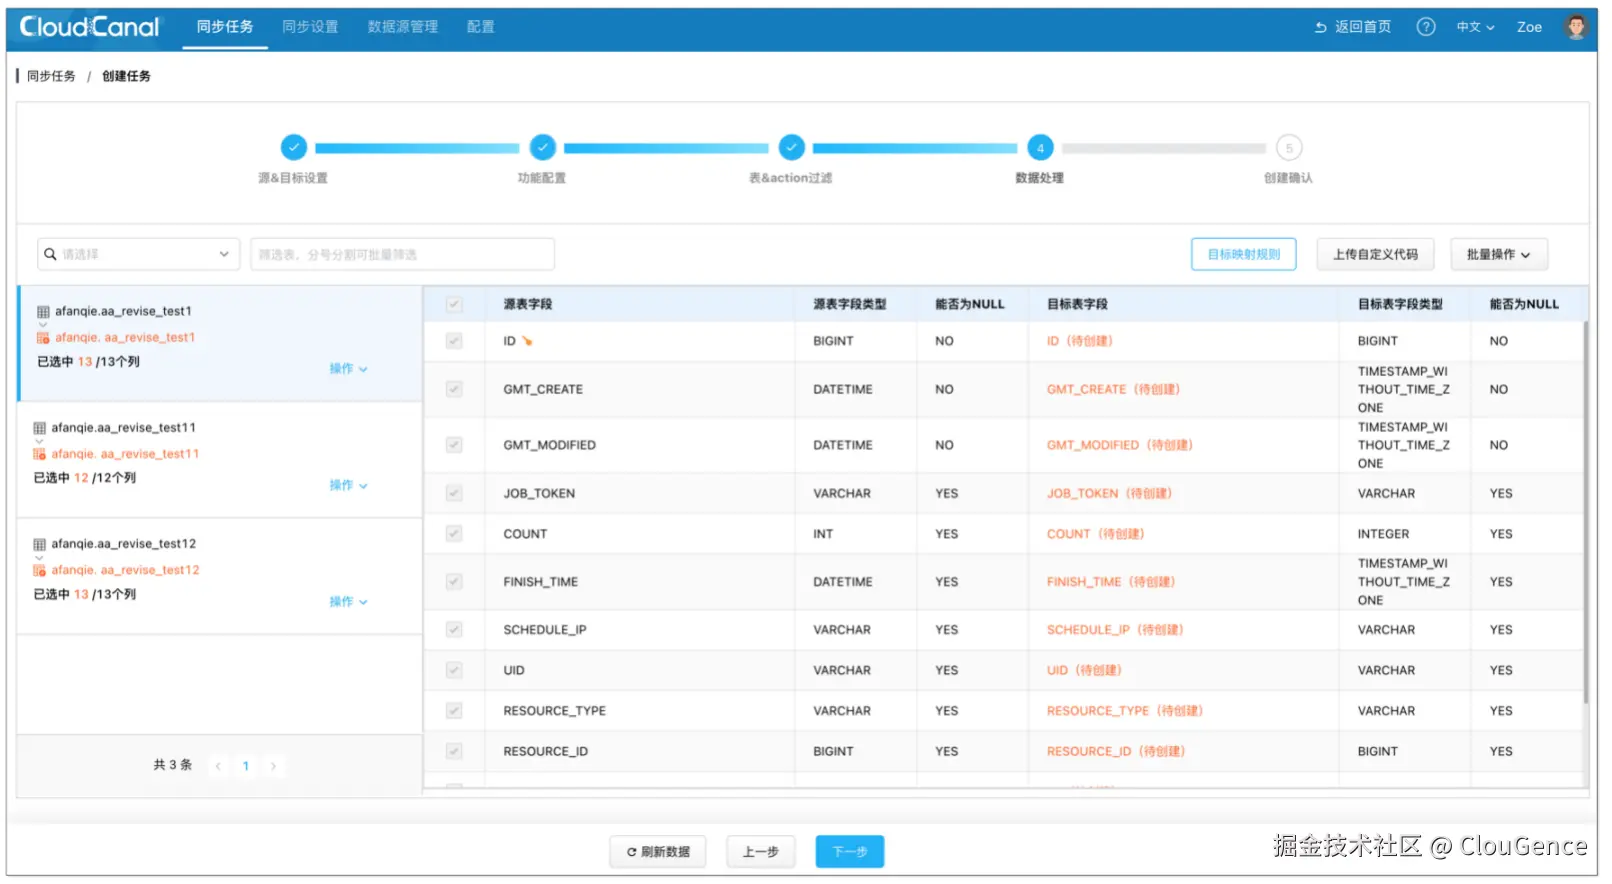This screenshot has width=1612, height=884.
Task: Toggle checkbox for RESOURCE_ID row
Action: coord(454,753)
